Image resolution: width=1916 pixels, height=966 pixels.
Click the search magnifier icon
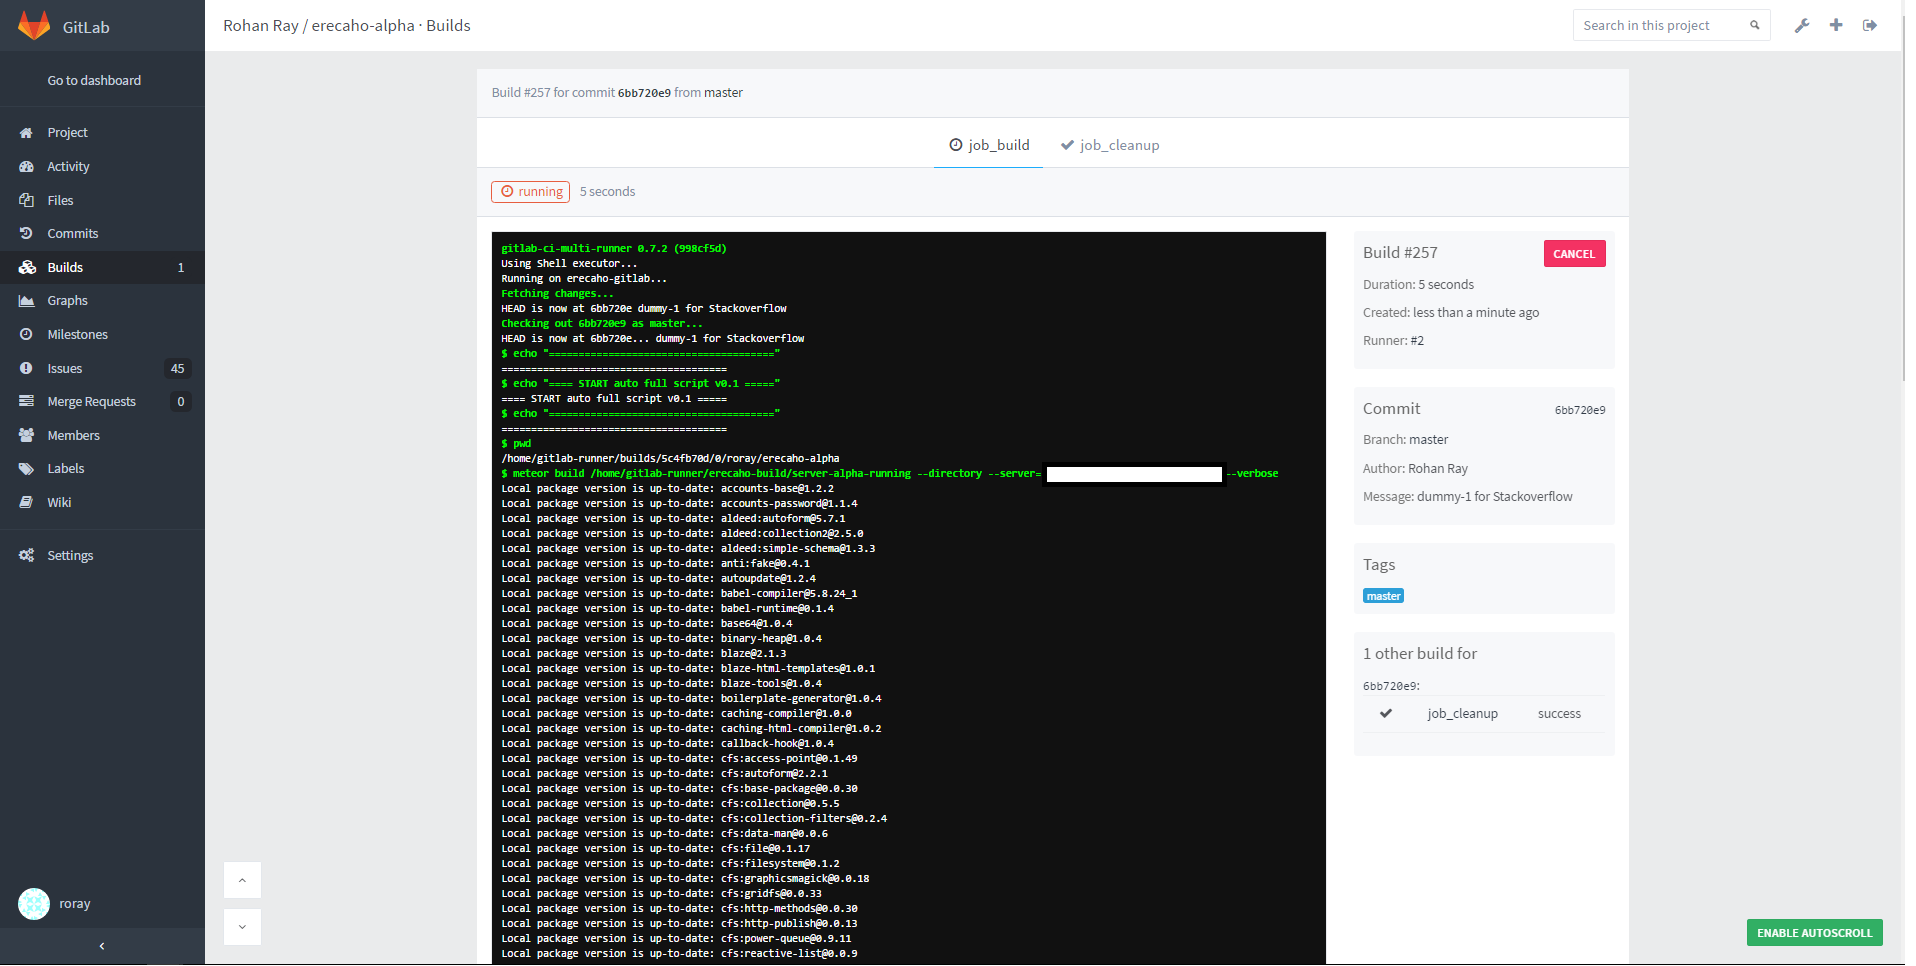pos(1754,25)
